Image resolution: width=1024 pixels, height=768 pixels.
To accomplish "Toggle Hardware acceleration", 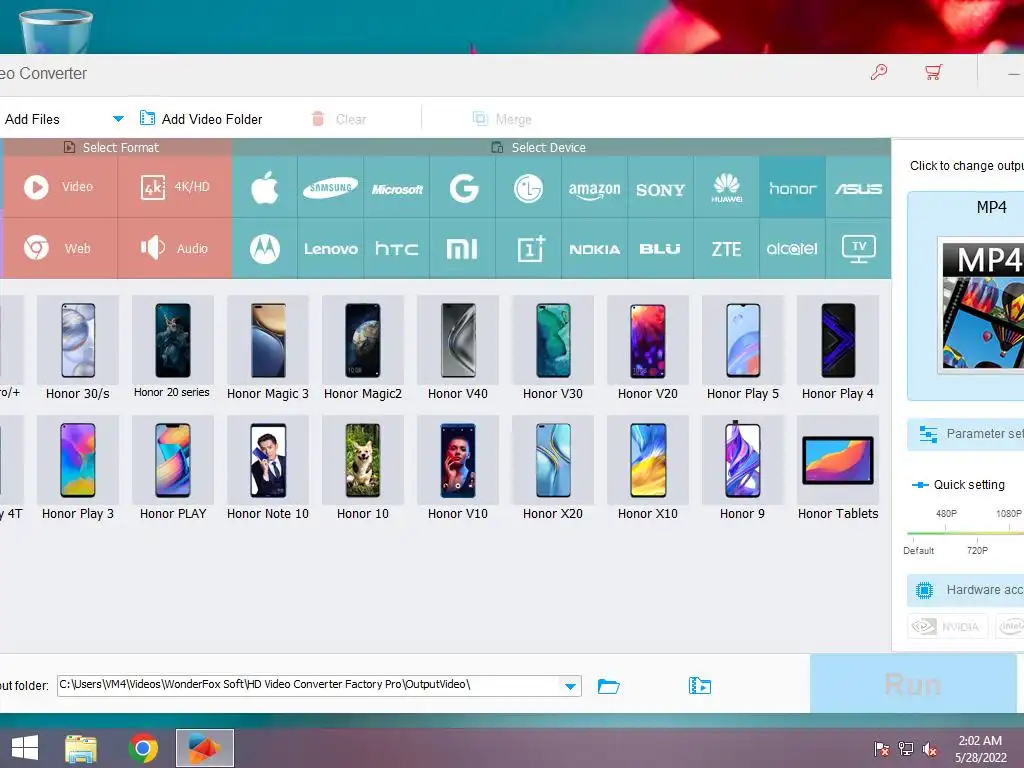I will 966,590.
